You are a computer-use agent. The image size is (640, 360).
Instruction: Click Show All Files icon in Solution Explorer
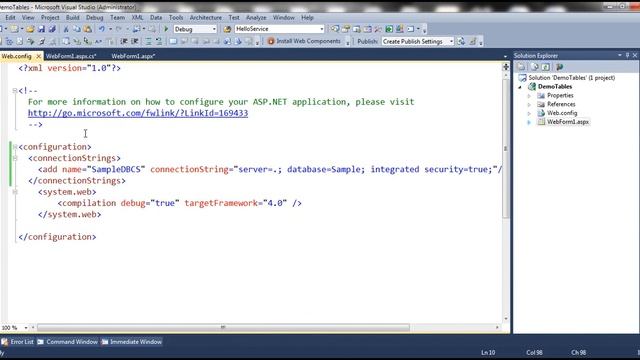tap(534, 67)
